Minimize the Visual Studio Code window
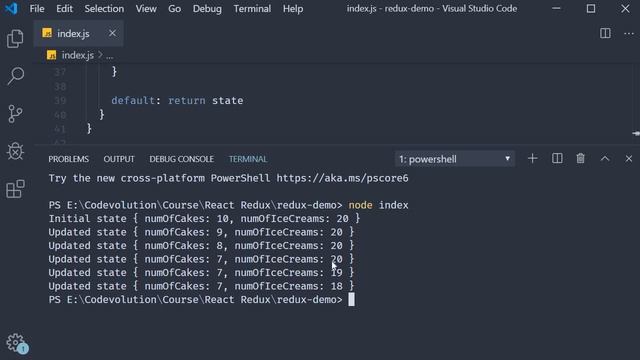The height and width of the screenshot is (360, 640). tap(556, 9)
